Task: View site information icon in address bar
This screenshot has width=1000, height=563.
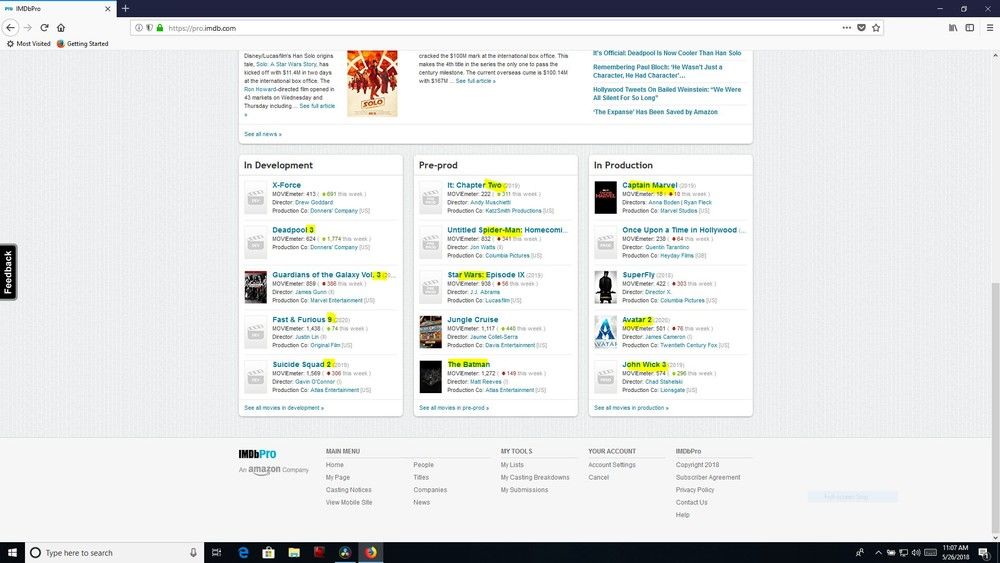Action: [138, 28]
